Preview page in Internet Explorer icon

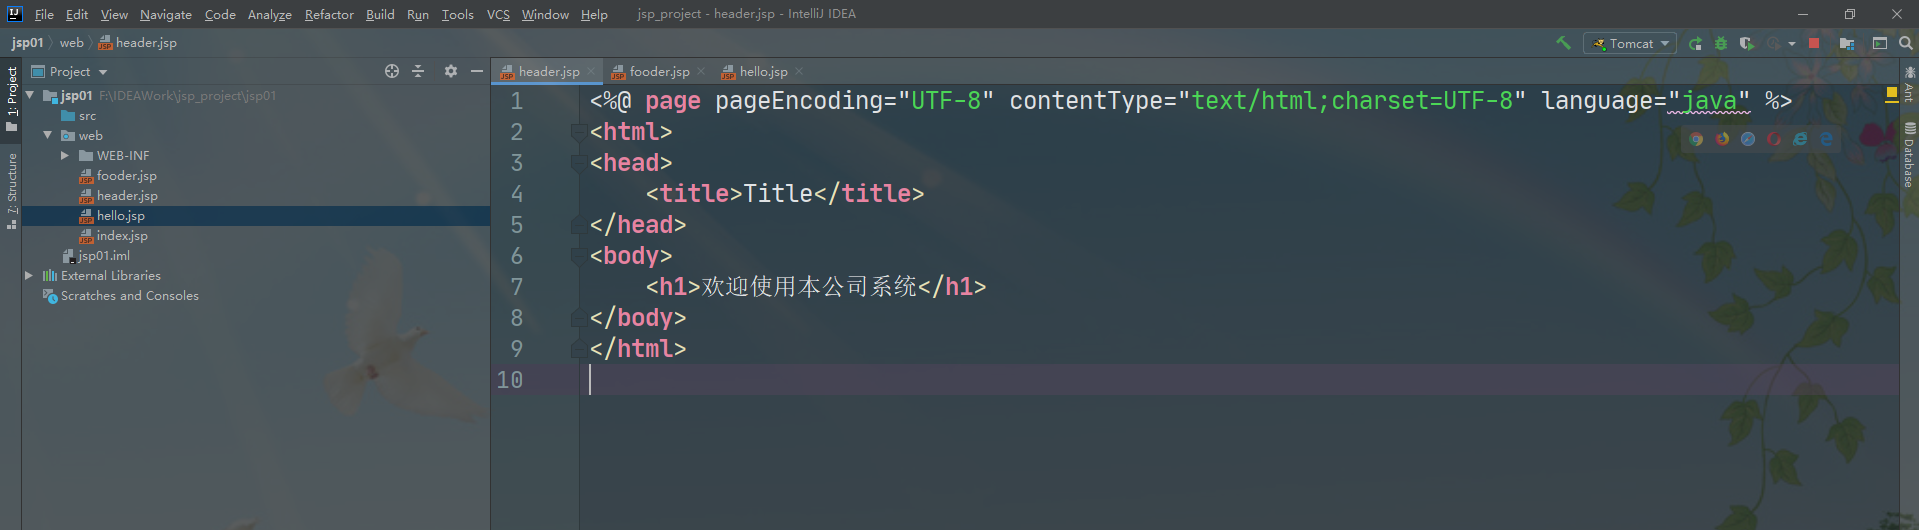click(1800, 139)
